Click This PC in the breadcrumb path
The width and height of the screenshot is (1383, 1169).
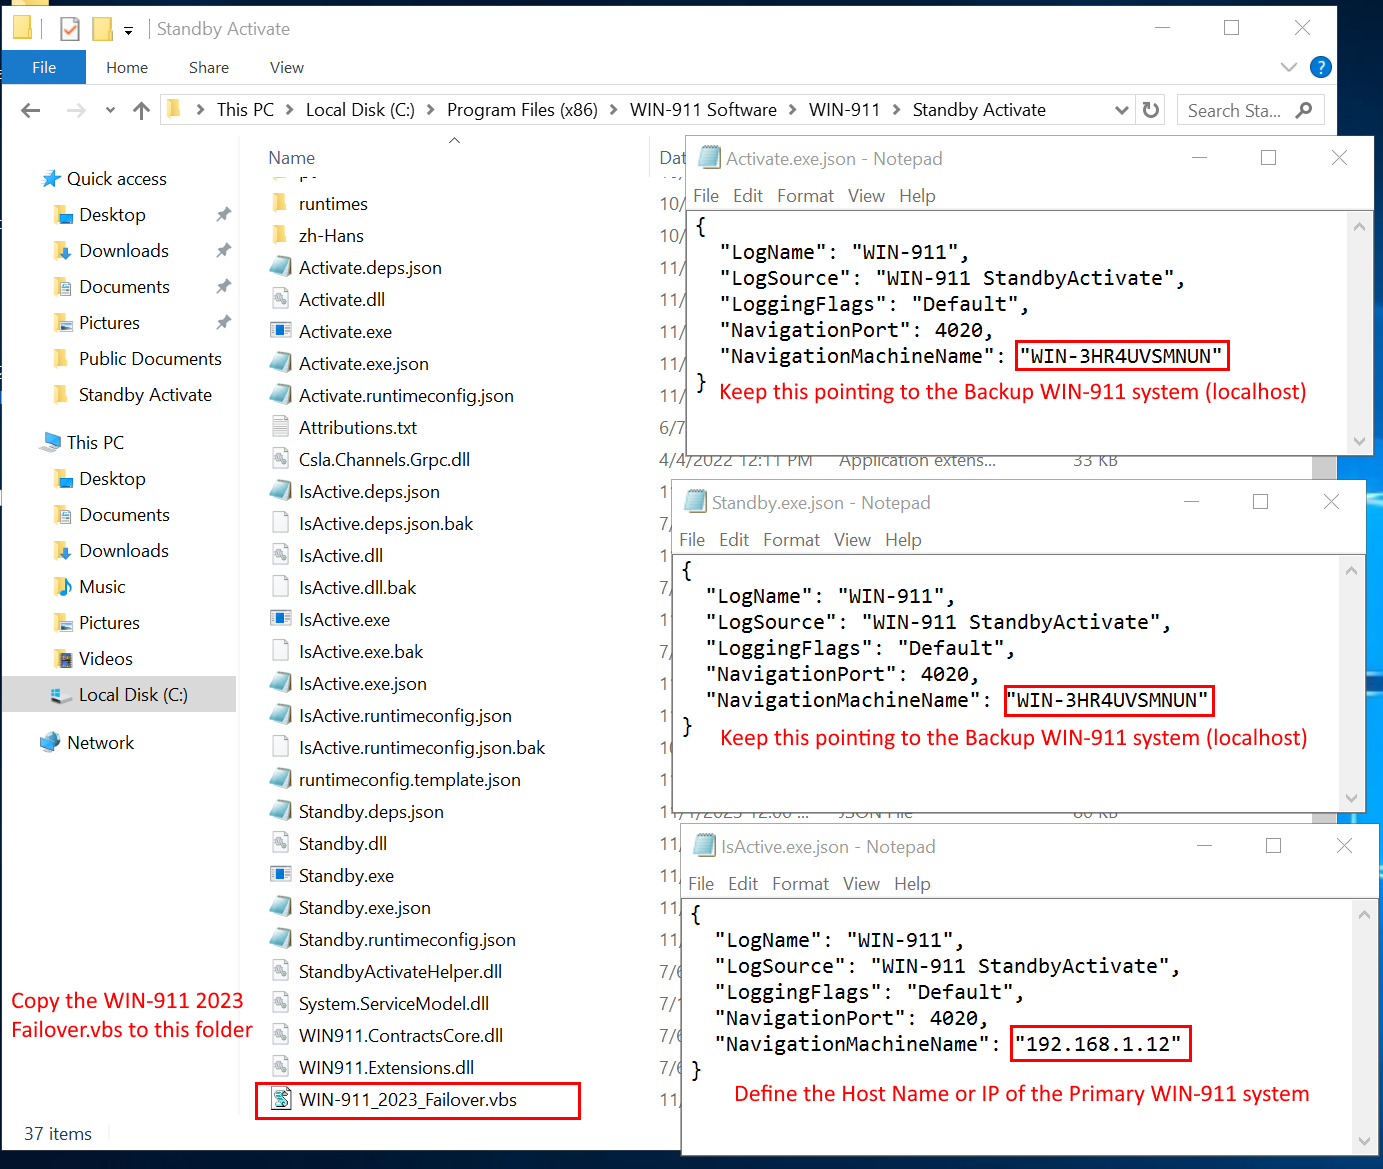[245, 110]
